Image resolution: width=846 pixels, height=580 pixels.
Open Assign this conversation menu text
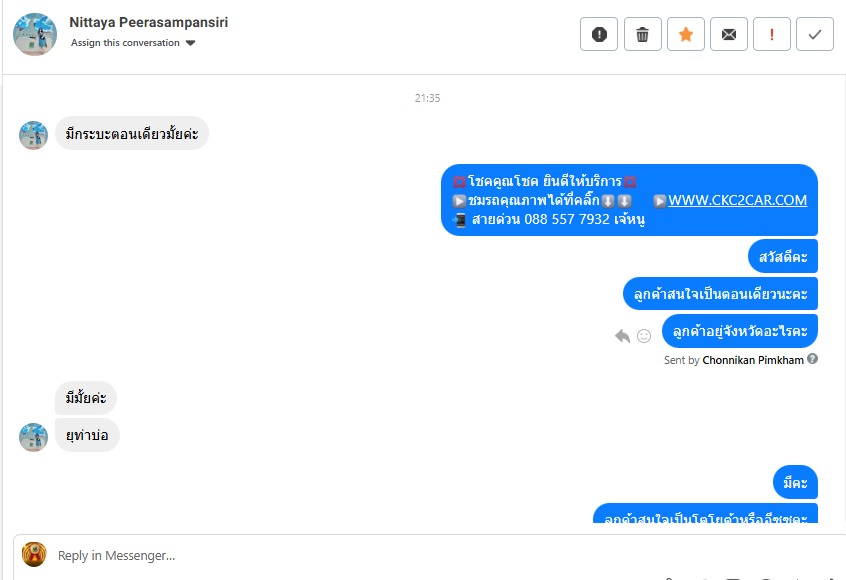pos(125,43)
